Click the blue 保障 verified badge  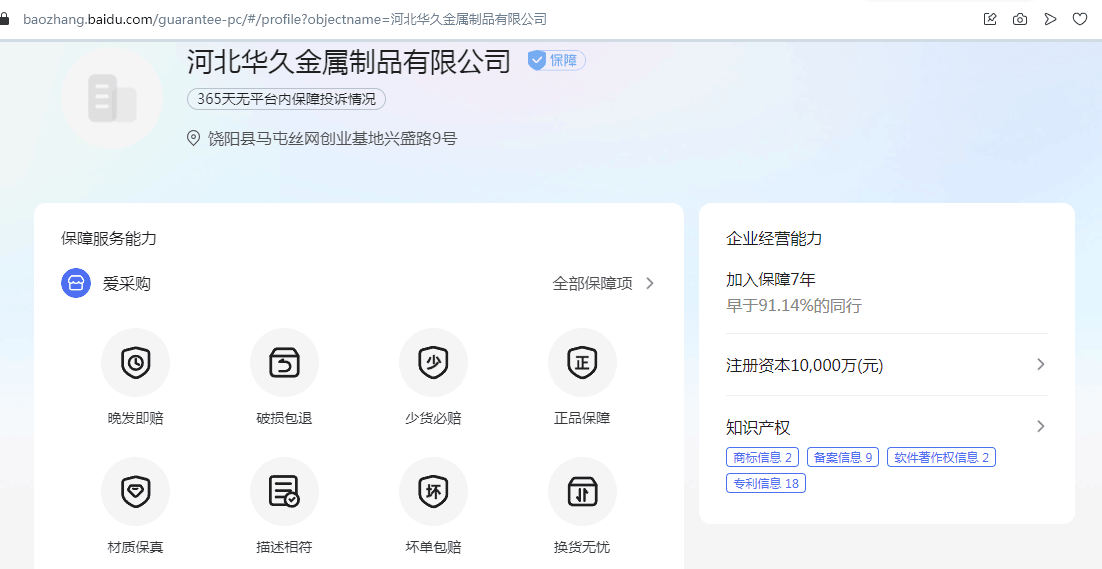tap(556, 60)
